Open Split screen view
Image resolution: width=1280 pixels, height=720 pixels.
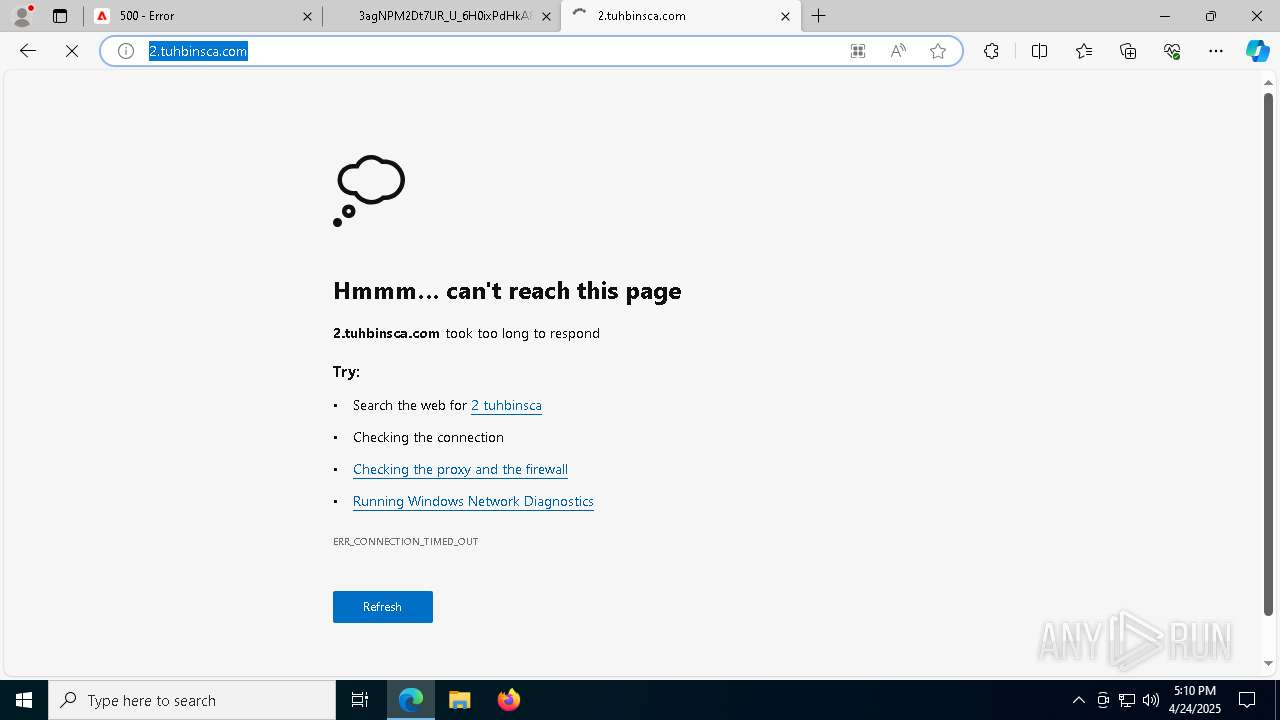(x=1039, y=51)
